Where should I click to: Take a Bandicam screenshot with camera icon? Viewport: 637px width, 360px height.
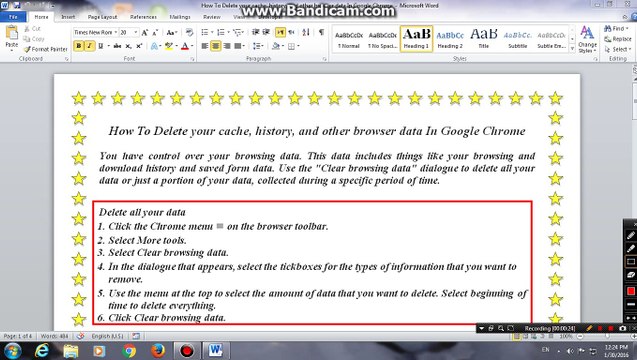(622, 328)
